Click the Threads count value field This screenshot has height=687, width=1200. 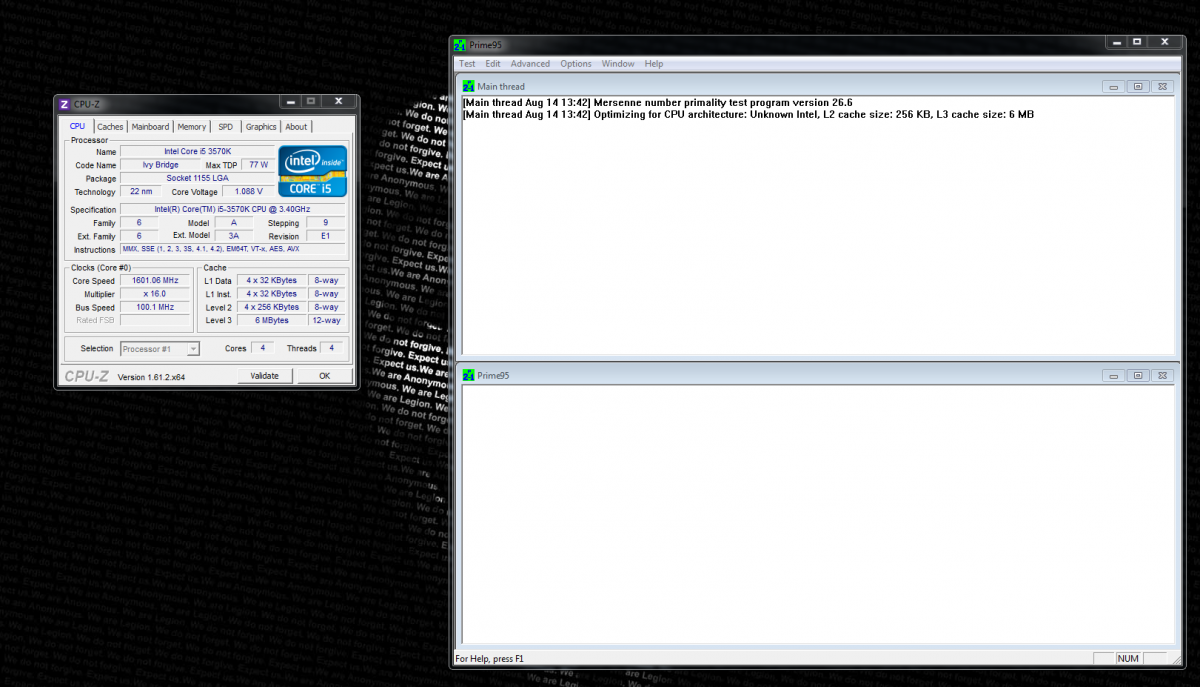pyautogui.click(x=334, y=348)
